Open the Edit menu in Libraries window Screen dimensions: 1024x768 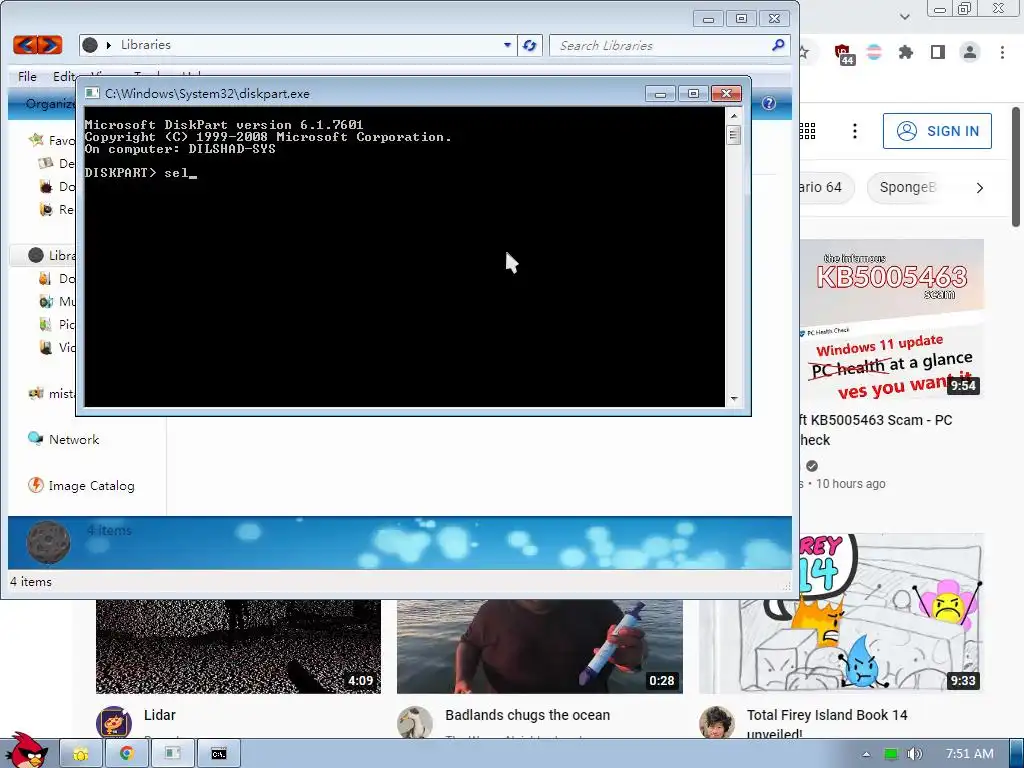click(65, 76)
